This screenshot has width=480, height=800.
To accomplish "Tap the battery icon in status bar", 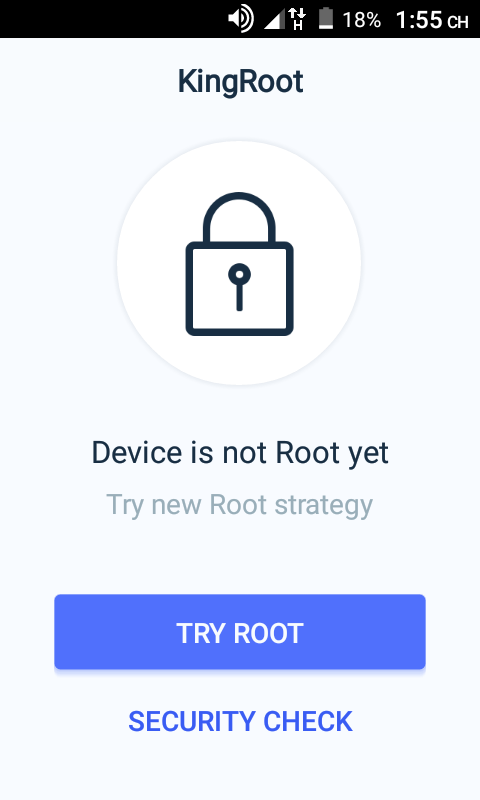I will (325, 19).
